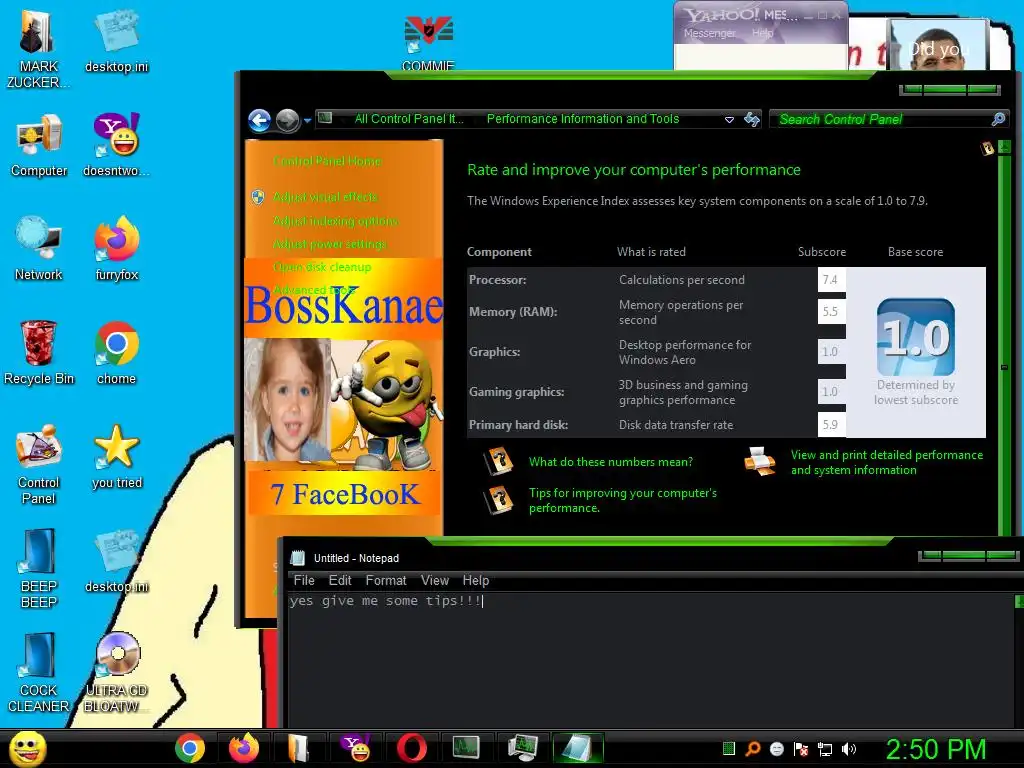Open the Network desktop icon
This screenshot has height=768, width=1024.
tap(39, 249)
